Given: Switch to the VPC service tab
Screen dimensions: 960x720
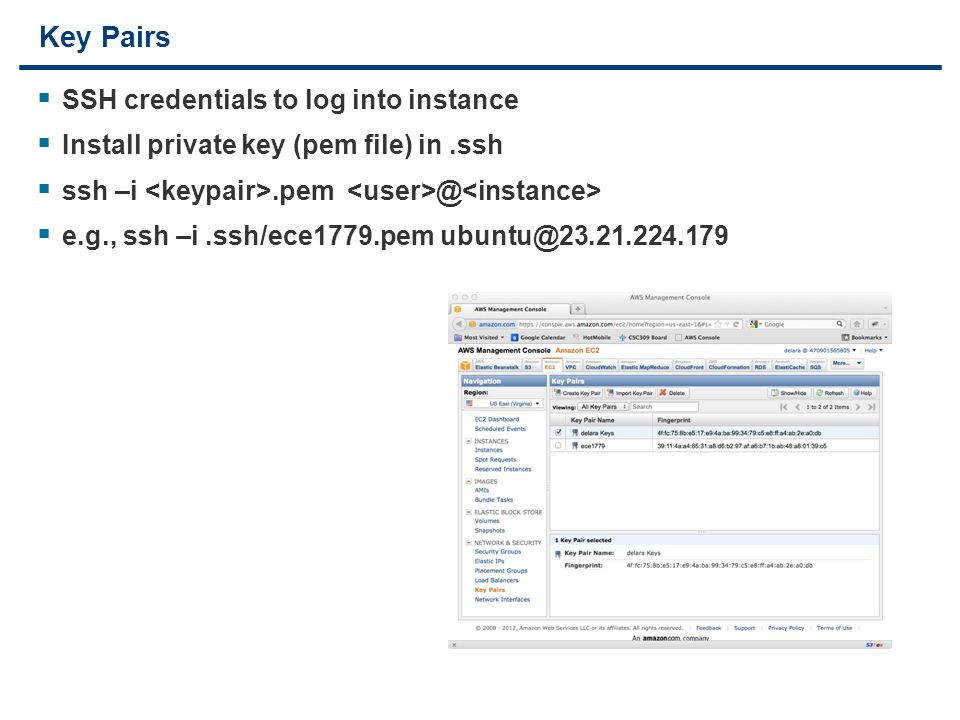Looking at the screenshot, I should click(572, 366).
